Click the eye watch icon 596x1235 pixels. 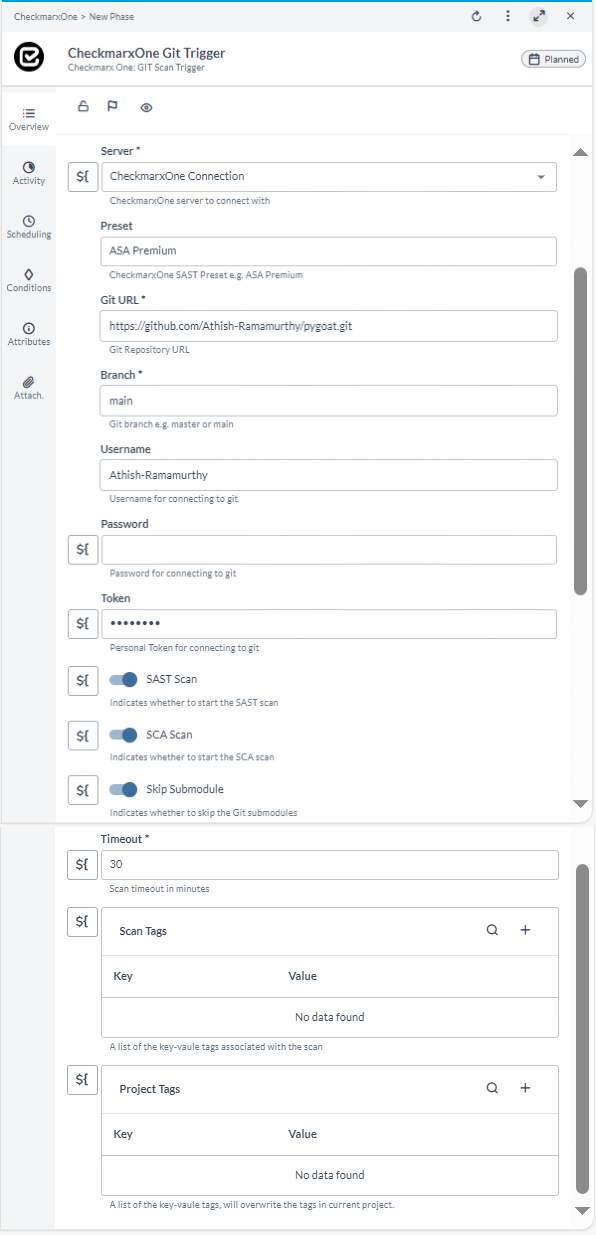(x=146, y=107)
